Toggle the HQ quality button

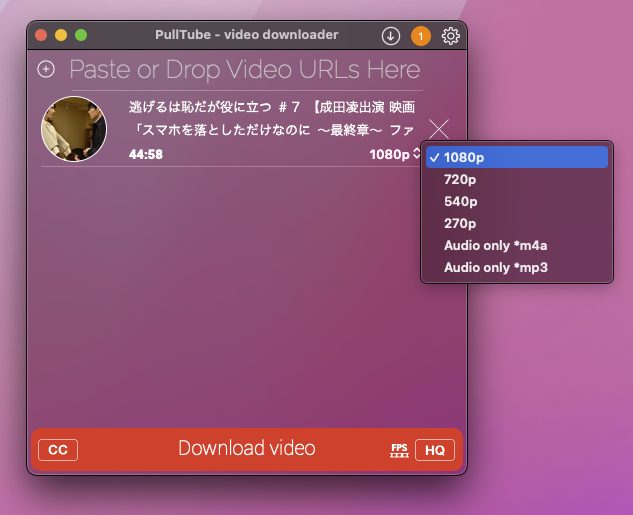pyautogui.click(x=434, y=450)
